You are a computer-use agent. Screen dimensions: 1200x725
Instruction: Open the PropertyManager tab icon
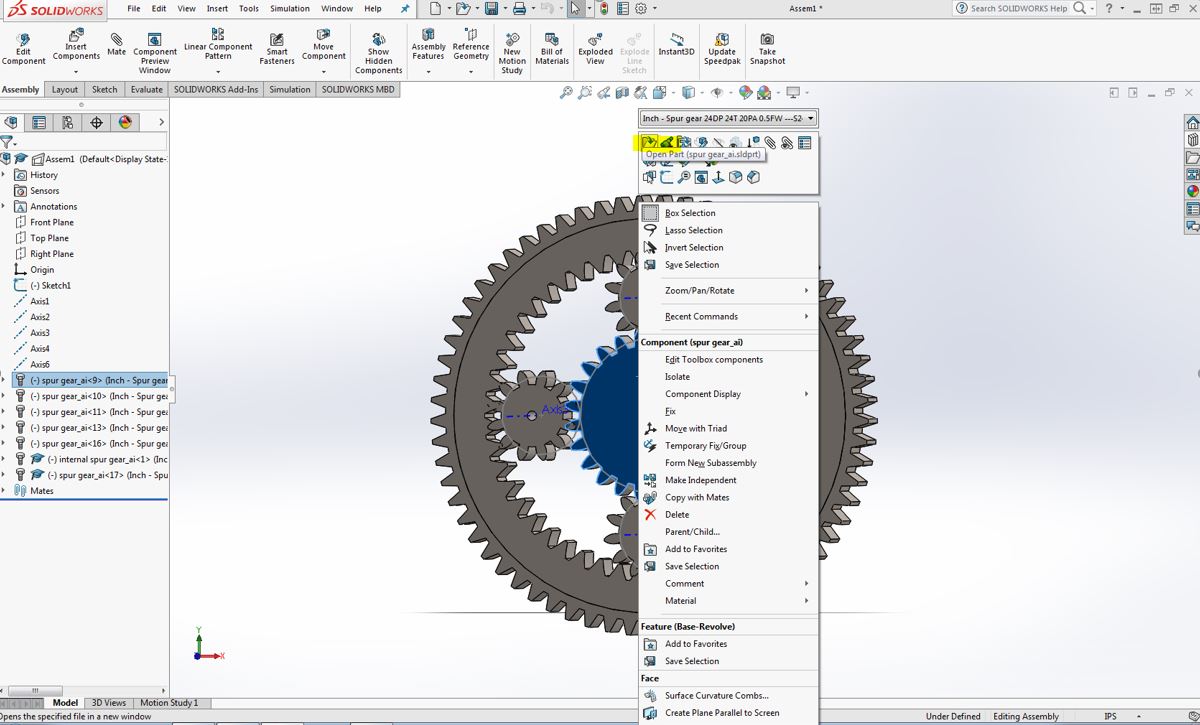pos(39,122)
